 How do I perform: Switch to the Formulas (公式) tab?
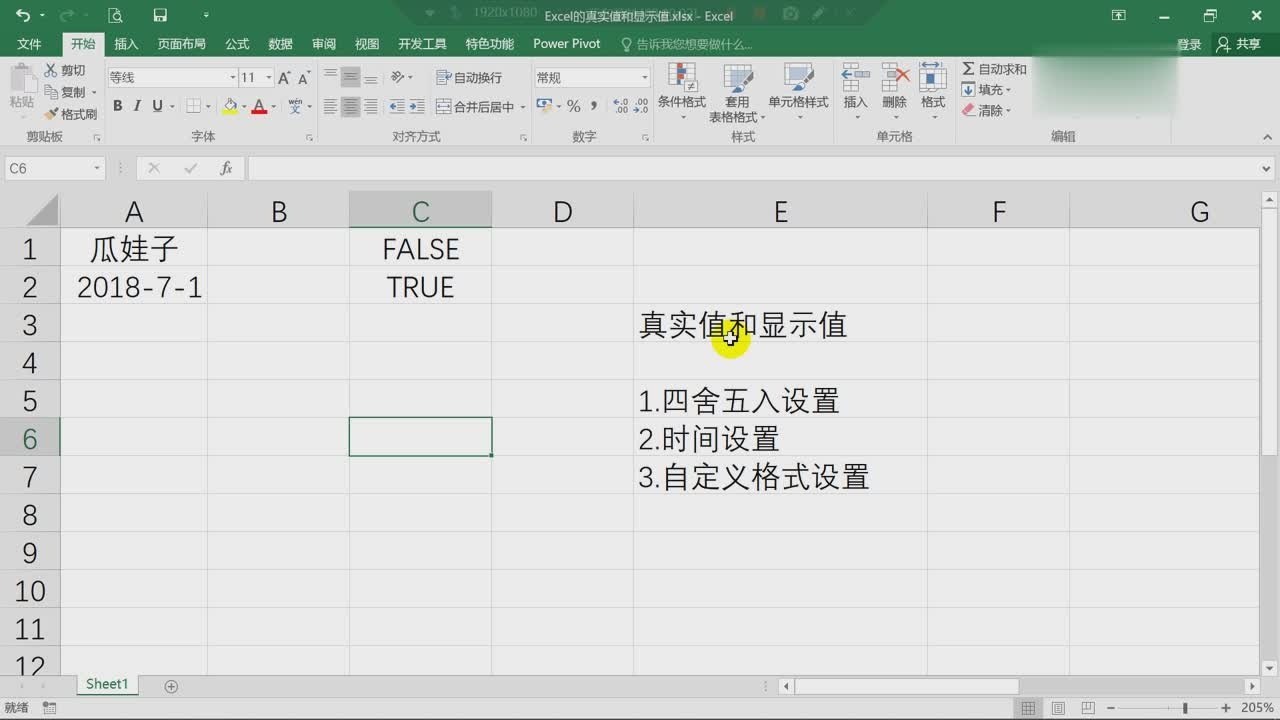click(x=237, y=44)
